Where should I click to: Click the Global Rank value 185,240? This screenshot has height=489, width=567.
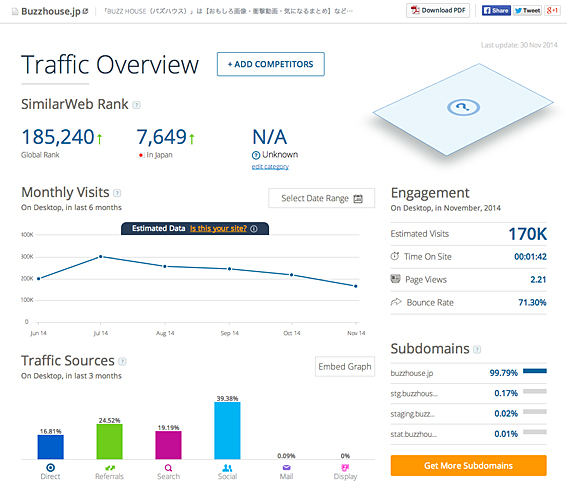[58, 137]
